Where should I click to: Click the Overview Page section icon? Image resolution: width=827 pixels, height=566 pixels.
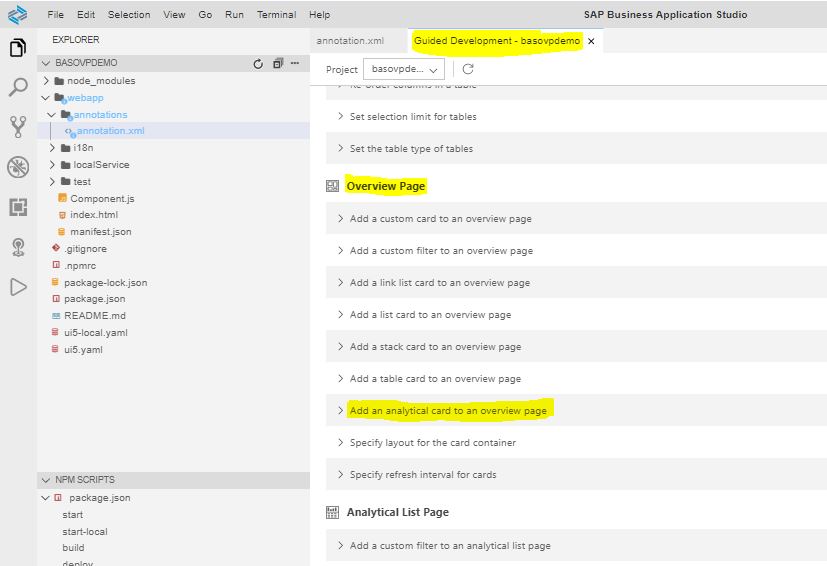tap(332, 186)
